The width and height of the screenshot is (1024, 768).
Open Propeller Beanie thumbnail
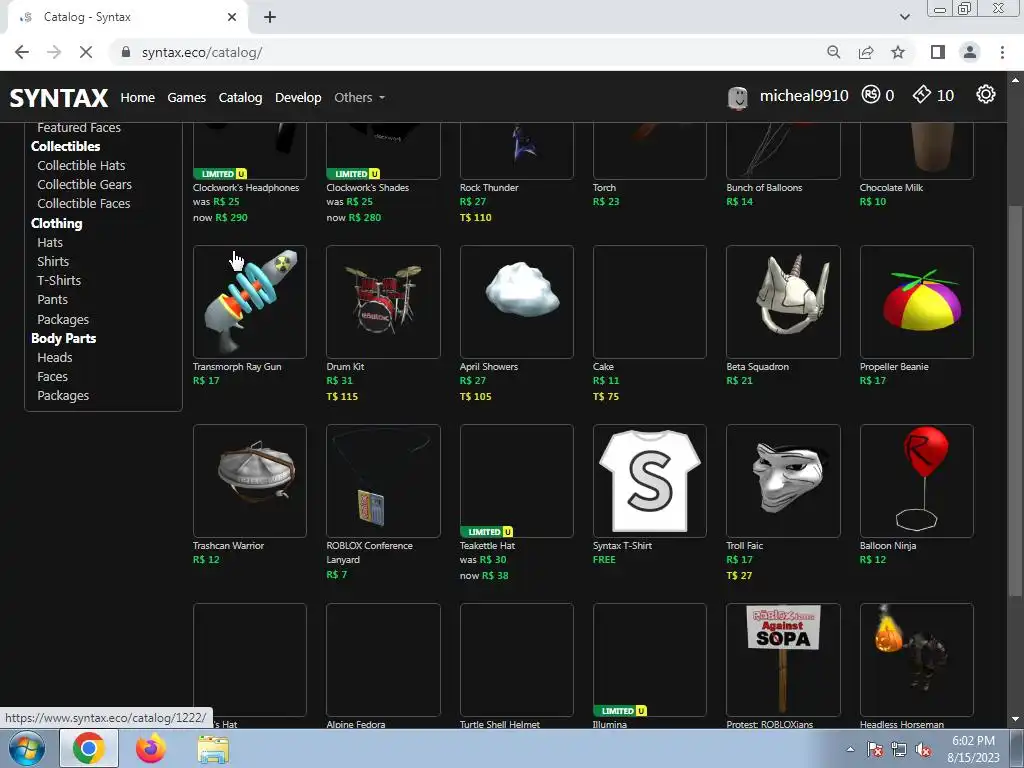tap(917, 302)
